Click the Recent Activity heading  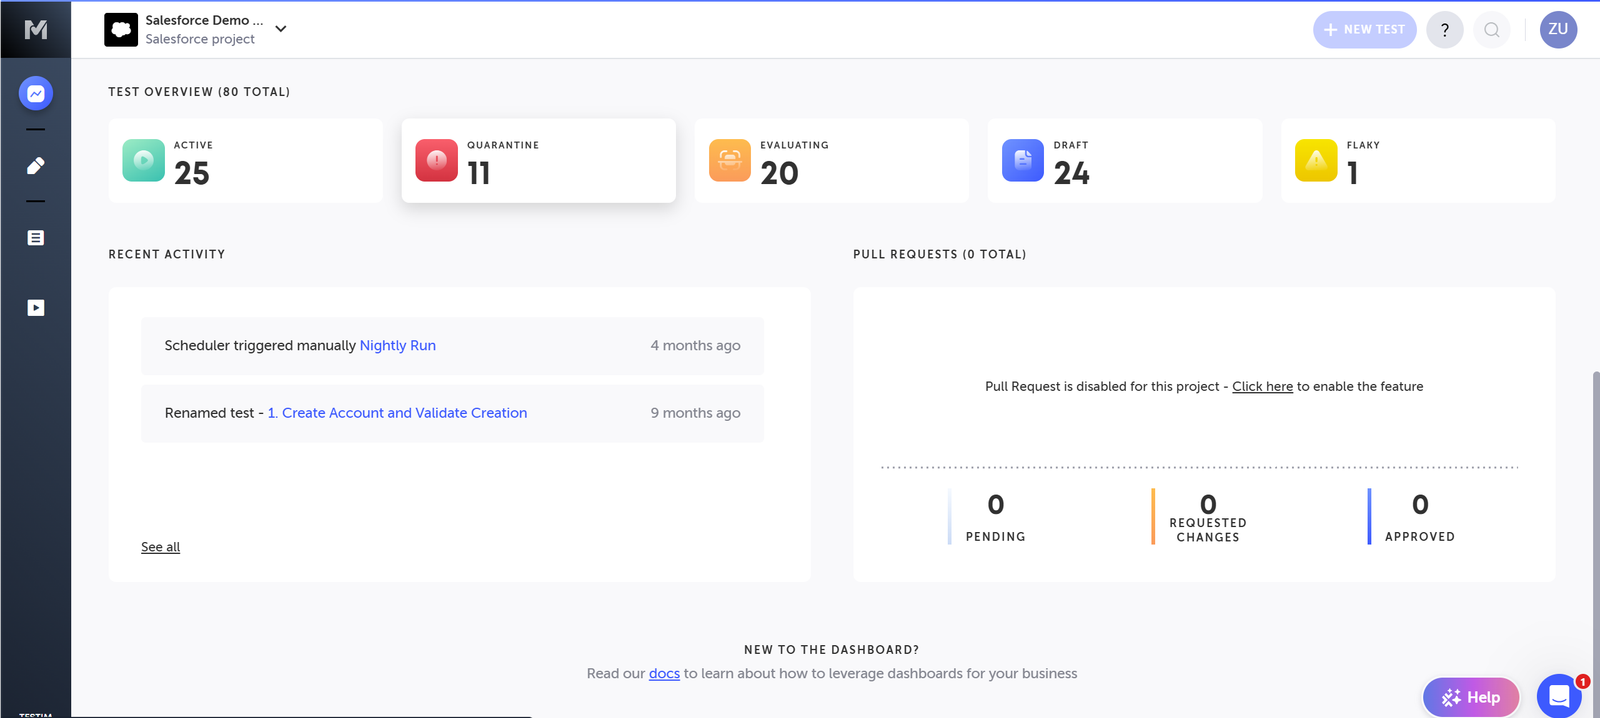167,254
